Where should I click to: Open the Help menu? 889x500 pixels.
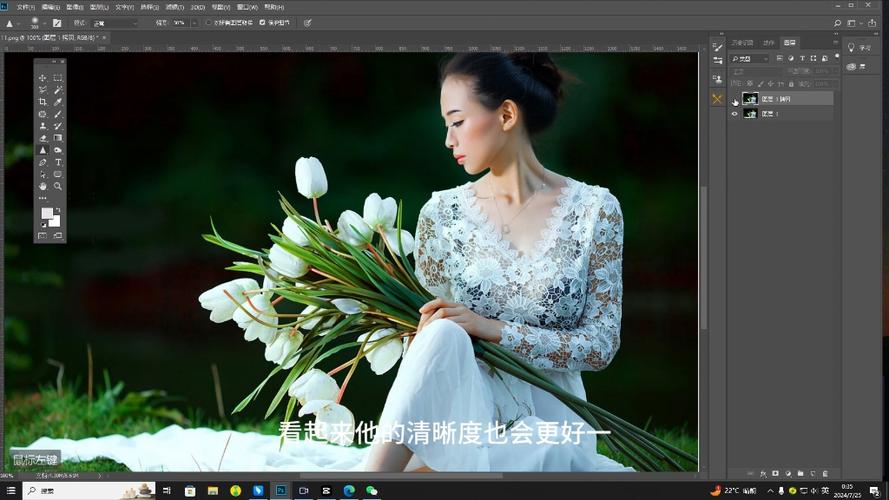click(274, 7)
